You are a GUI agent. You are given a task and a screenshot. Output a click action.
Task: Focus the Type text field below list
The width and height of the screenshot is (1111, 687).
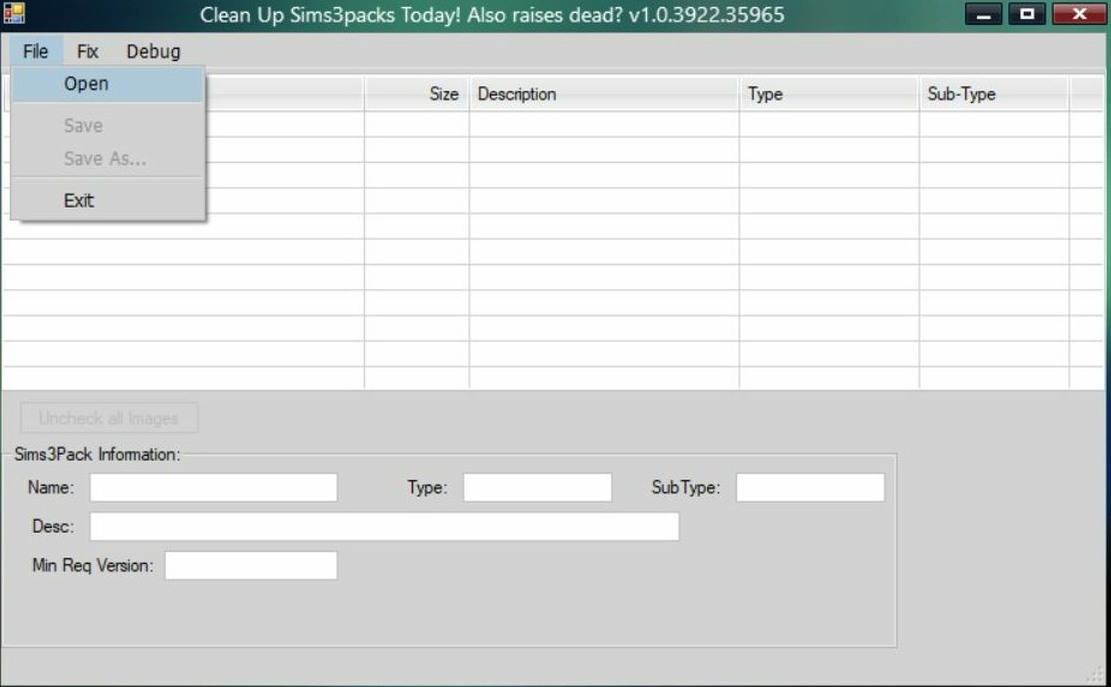coord(537,487)
